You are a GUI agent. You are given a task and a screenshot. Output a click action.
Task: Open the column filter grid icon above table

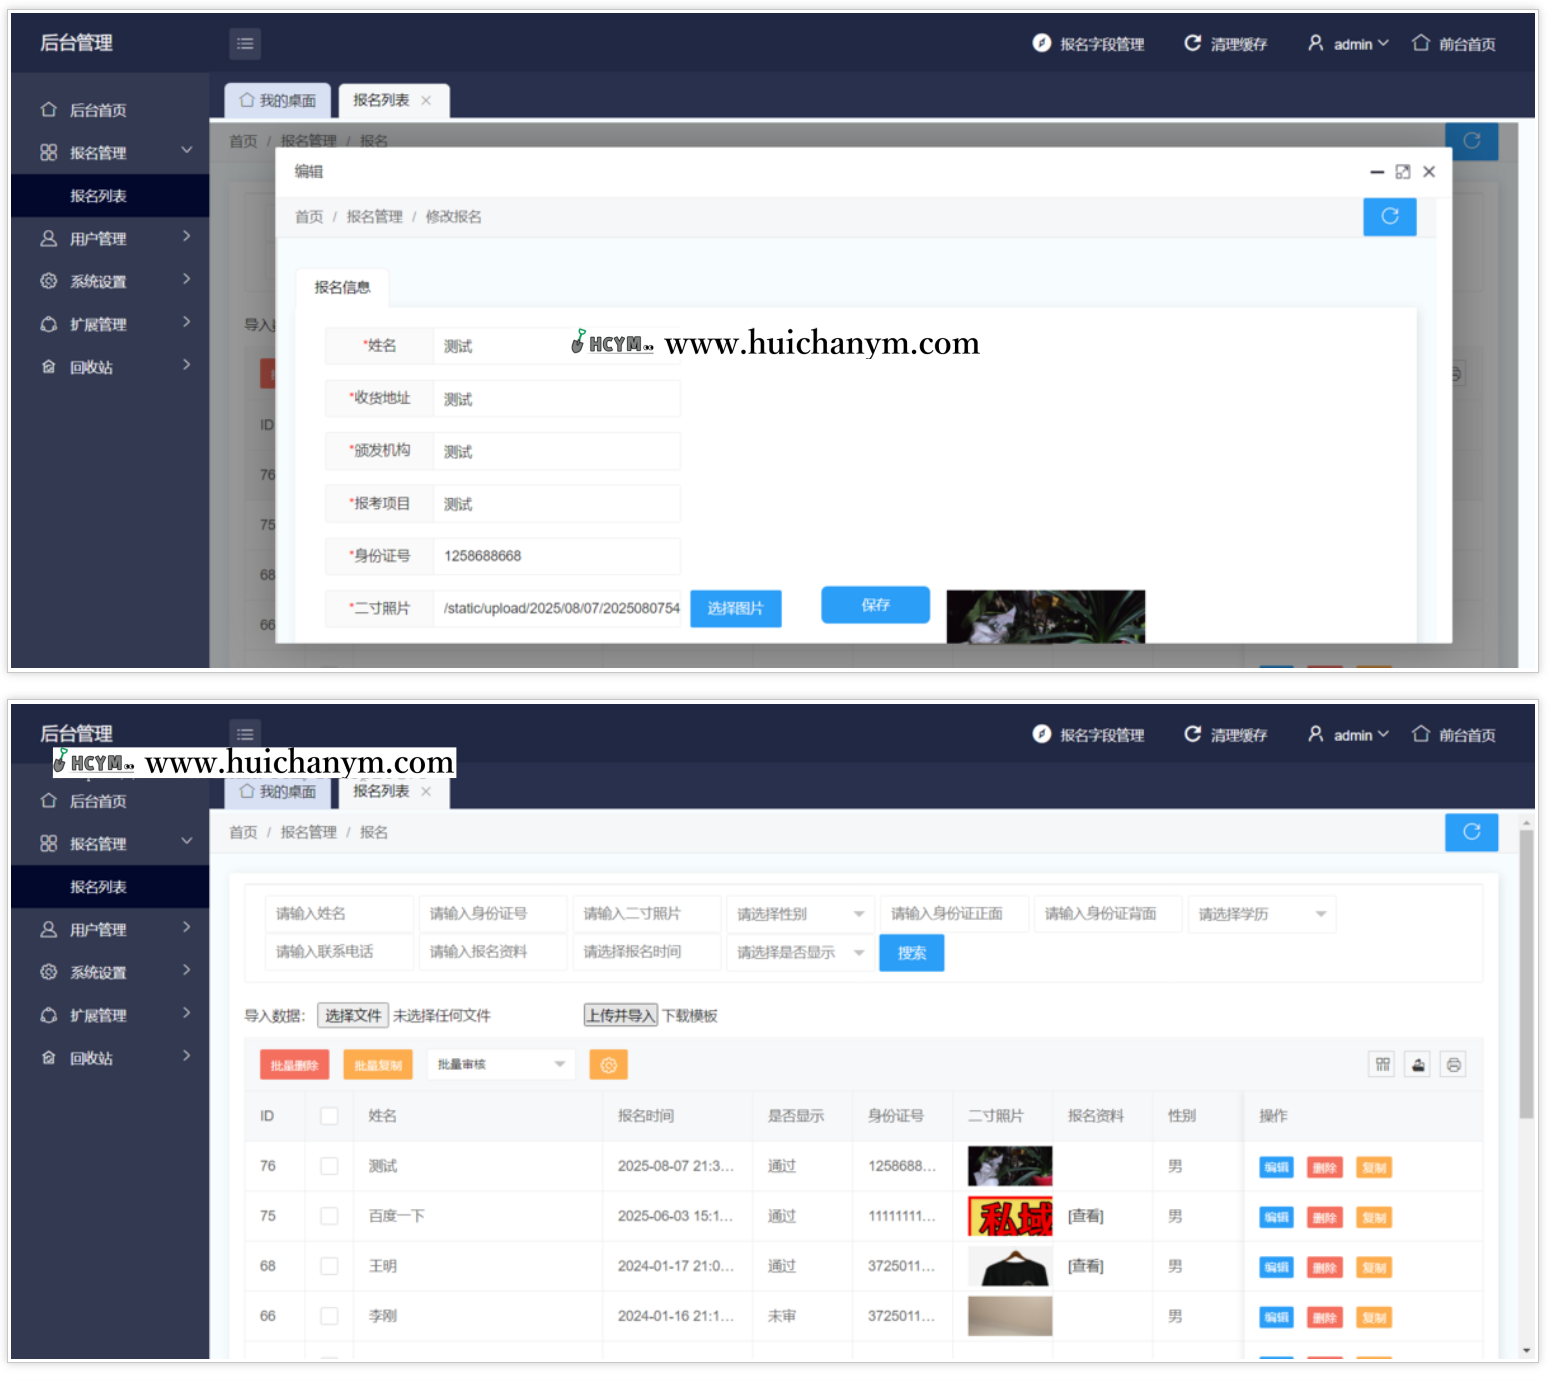tap(1382, 1065)
